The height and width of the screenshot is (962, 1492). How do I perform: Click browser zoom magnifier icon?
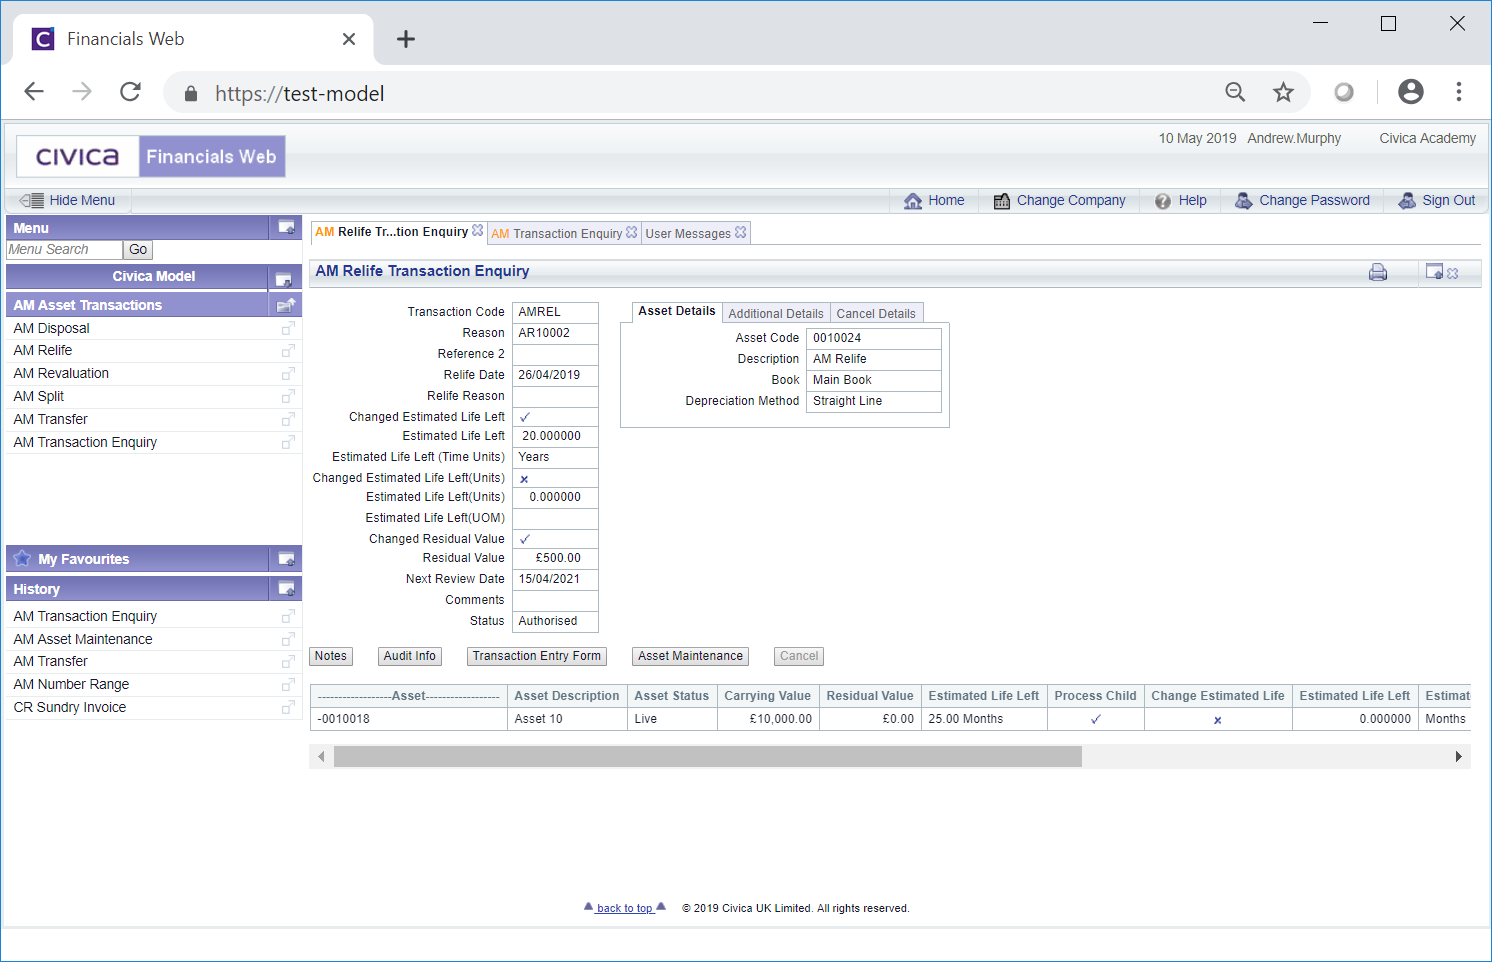tap(1235, 92)
